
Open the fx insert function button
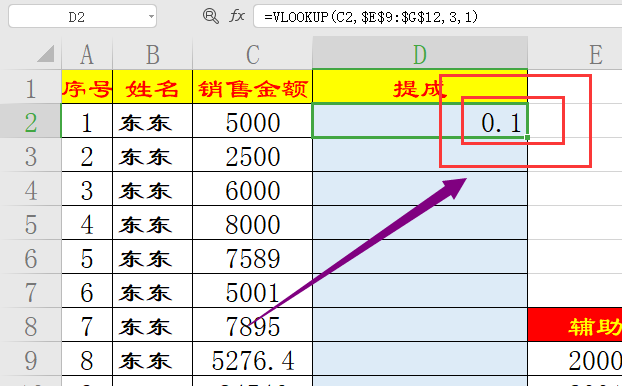coord(237,16)
